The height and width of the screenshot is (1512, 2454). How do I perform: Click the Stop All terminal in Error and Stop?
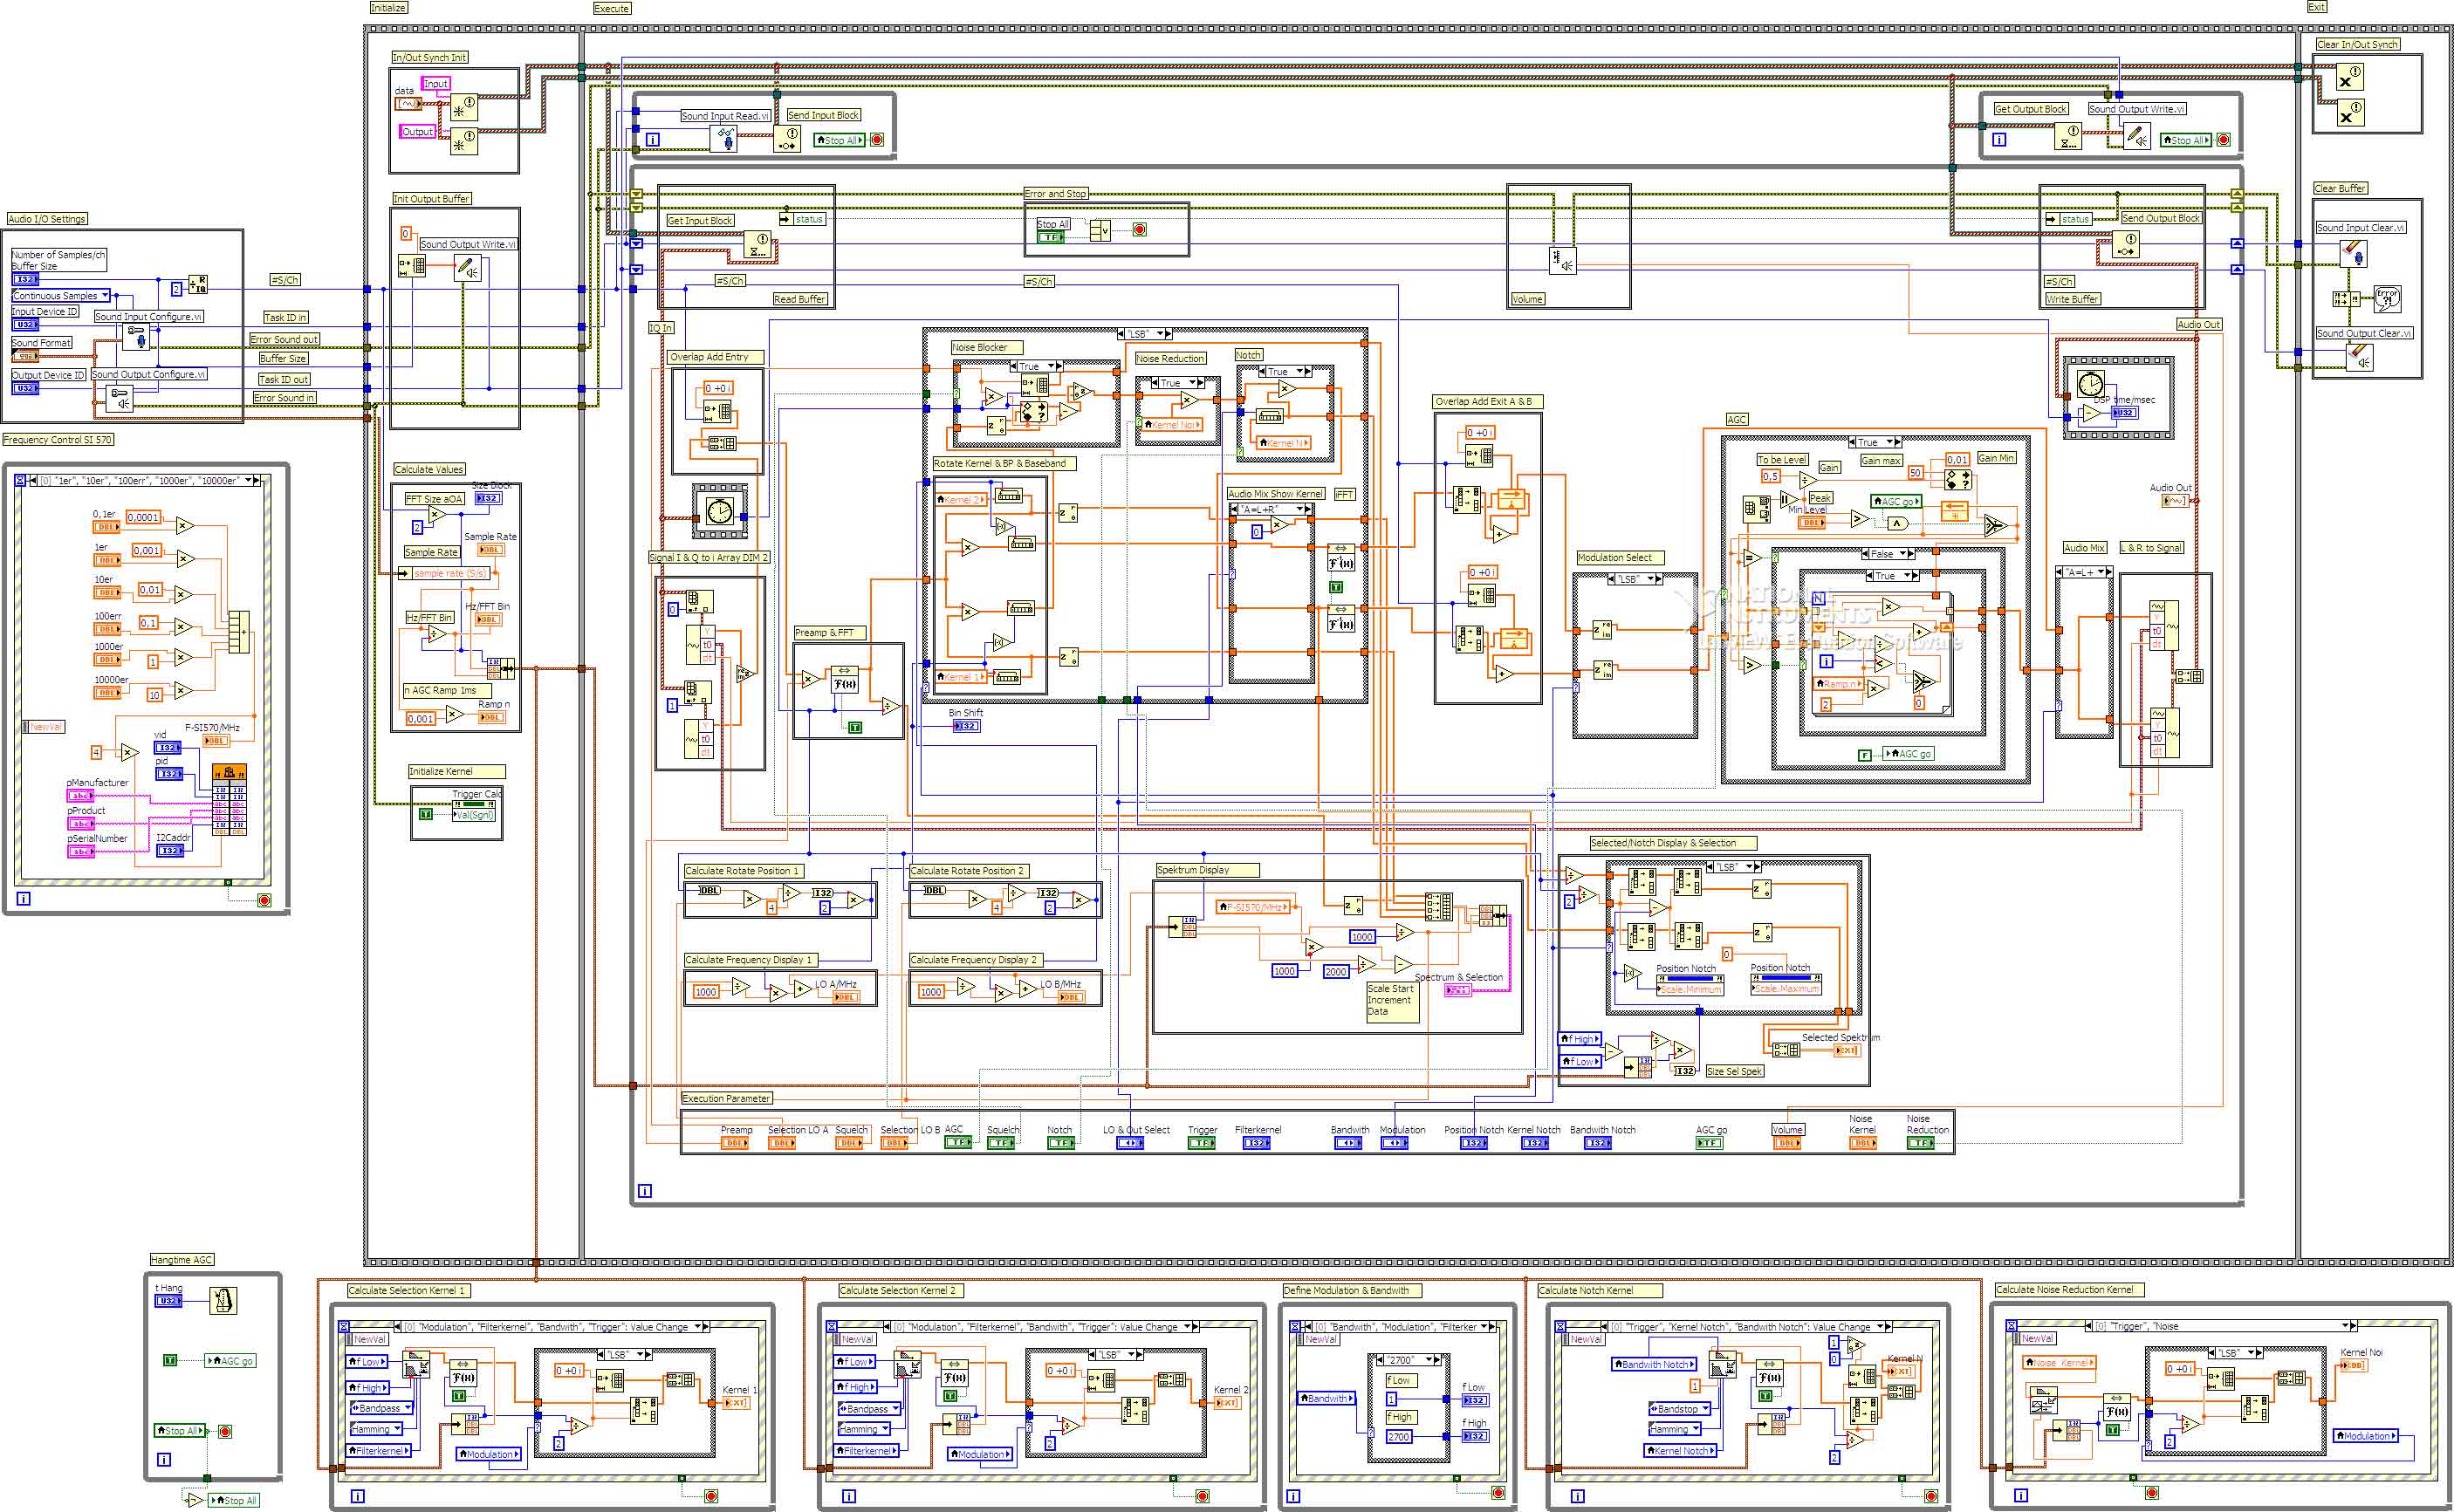click(1050, 237)
